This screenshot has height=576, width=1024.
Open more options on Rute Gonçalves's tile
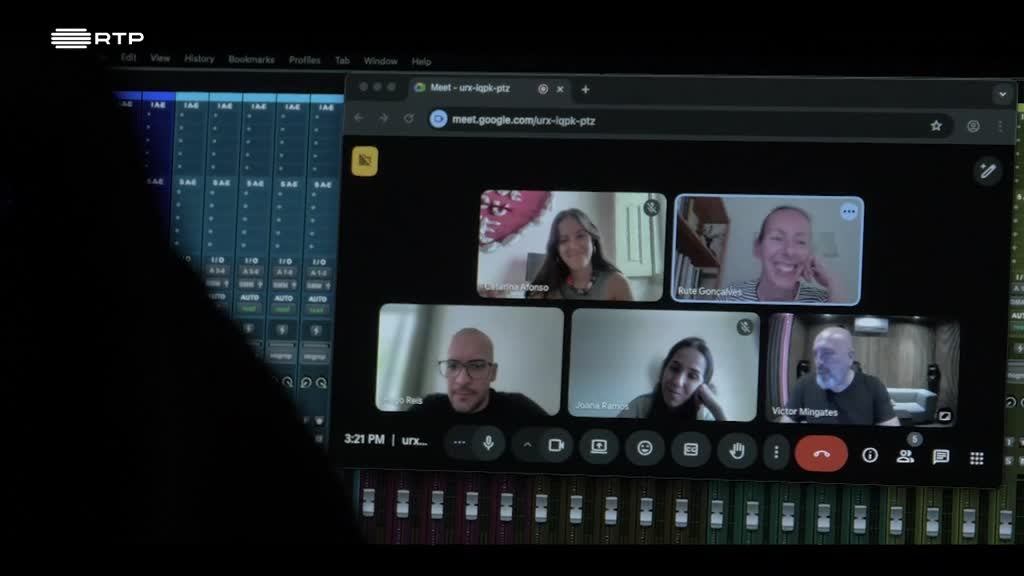pos(849,211)
